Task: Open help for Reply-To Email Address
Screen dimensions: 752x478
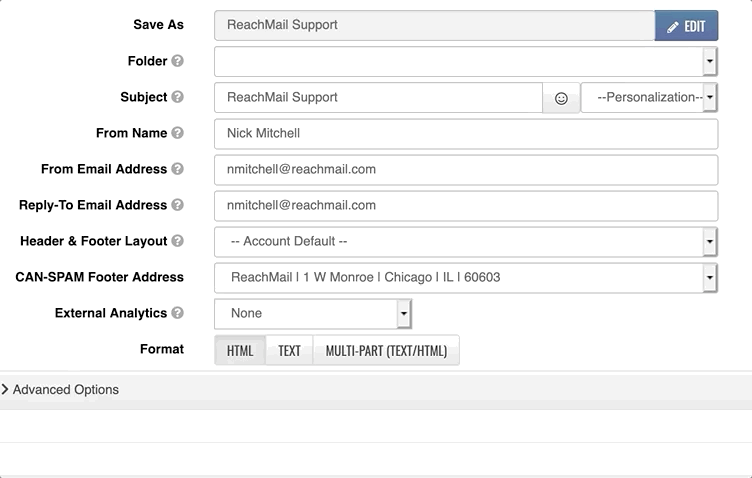Action: (177, 205)
